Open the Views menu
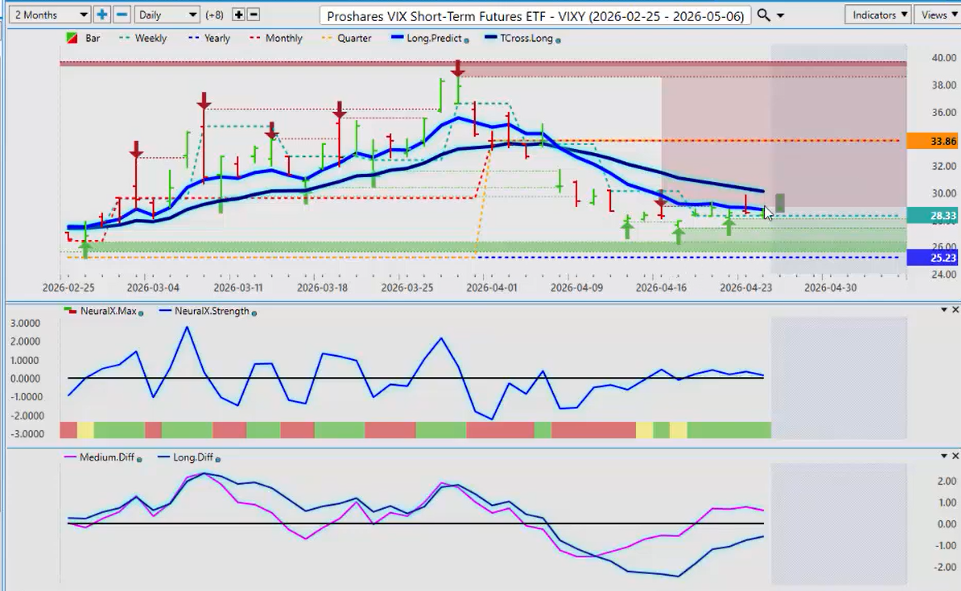This screenshot has height=591, width=961. [938, 15]
